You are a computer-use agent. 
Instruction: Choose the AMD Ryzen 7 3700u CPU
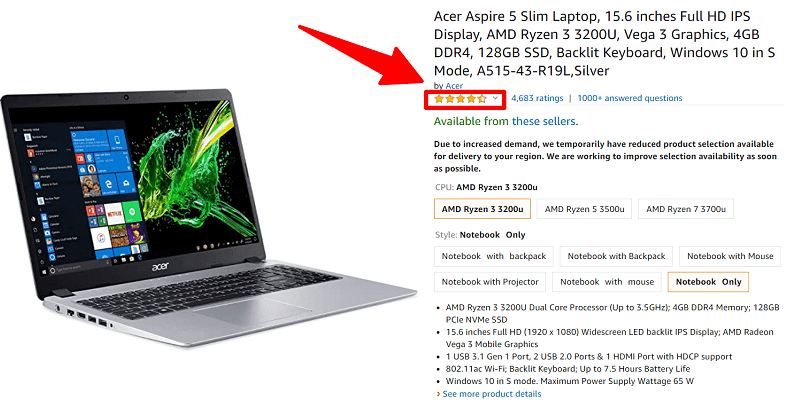click(686, 209)
